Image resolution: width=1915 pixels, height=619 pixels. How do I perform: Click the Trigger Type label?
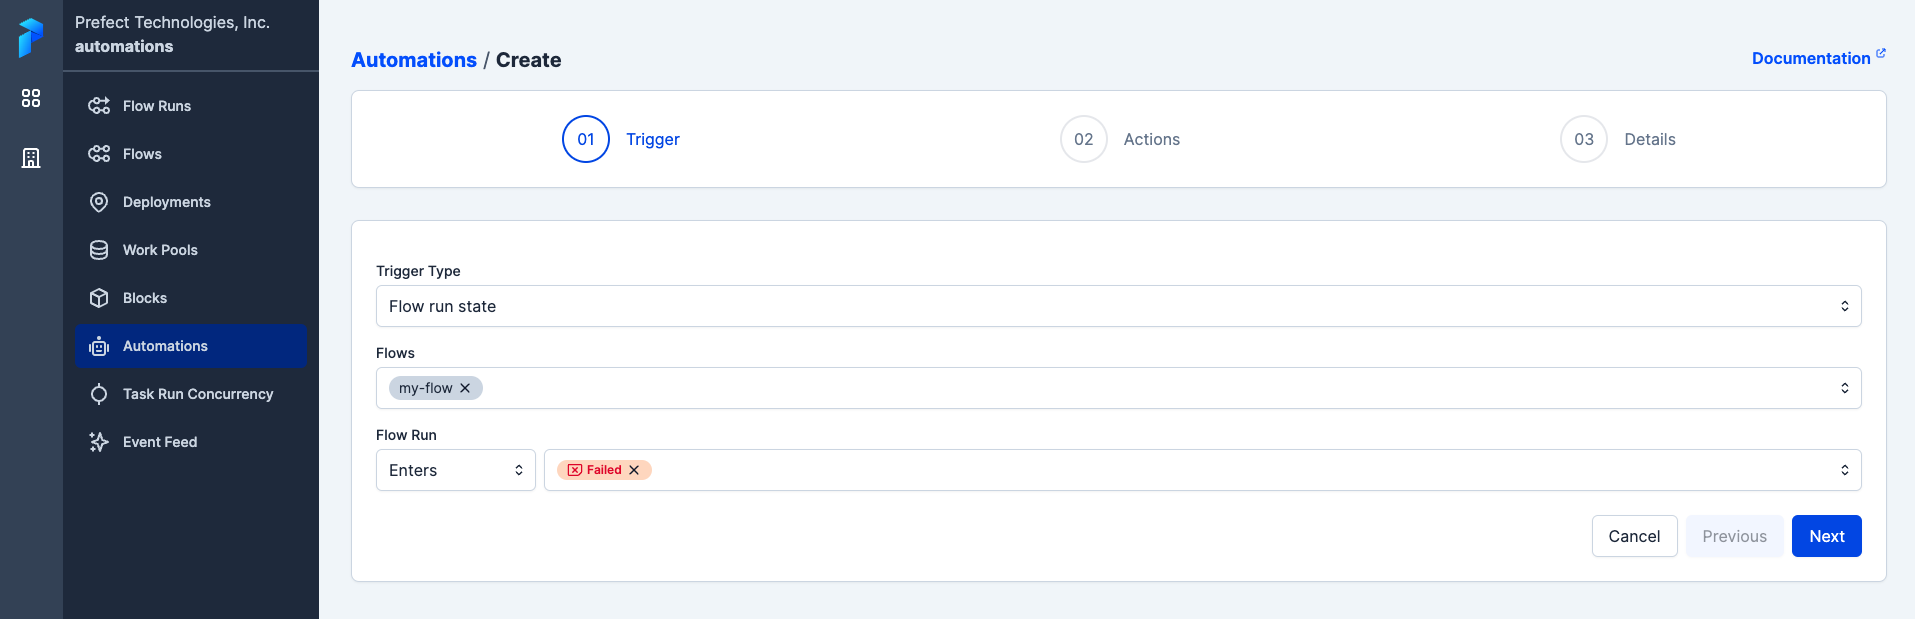[418, 271]
